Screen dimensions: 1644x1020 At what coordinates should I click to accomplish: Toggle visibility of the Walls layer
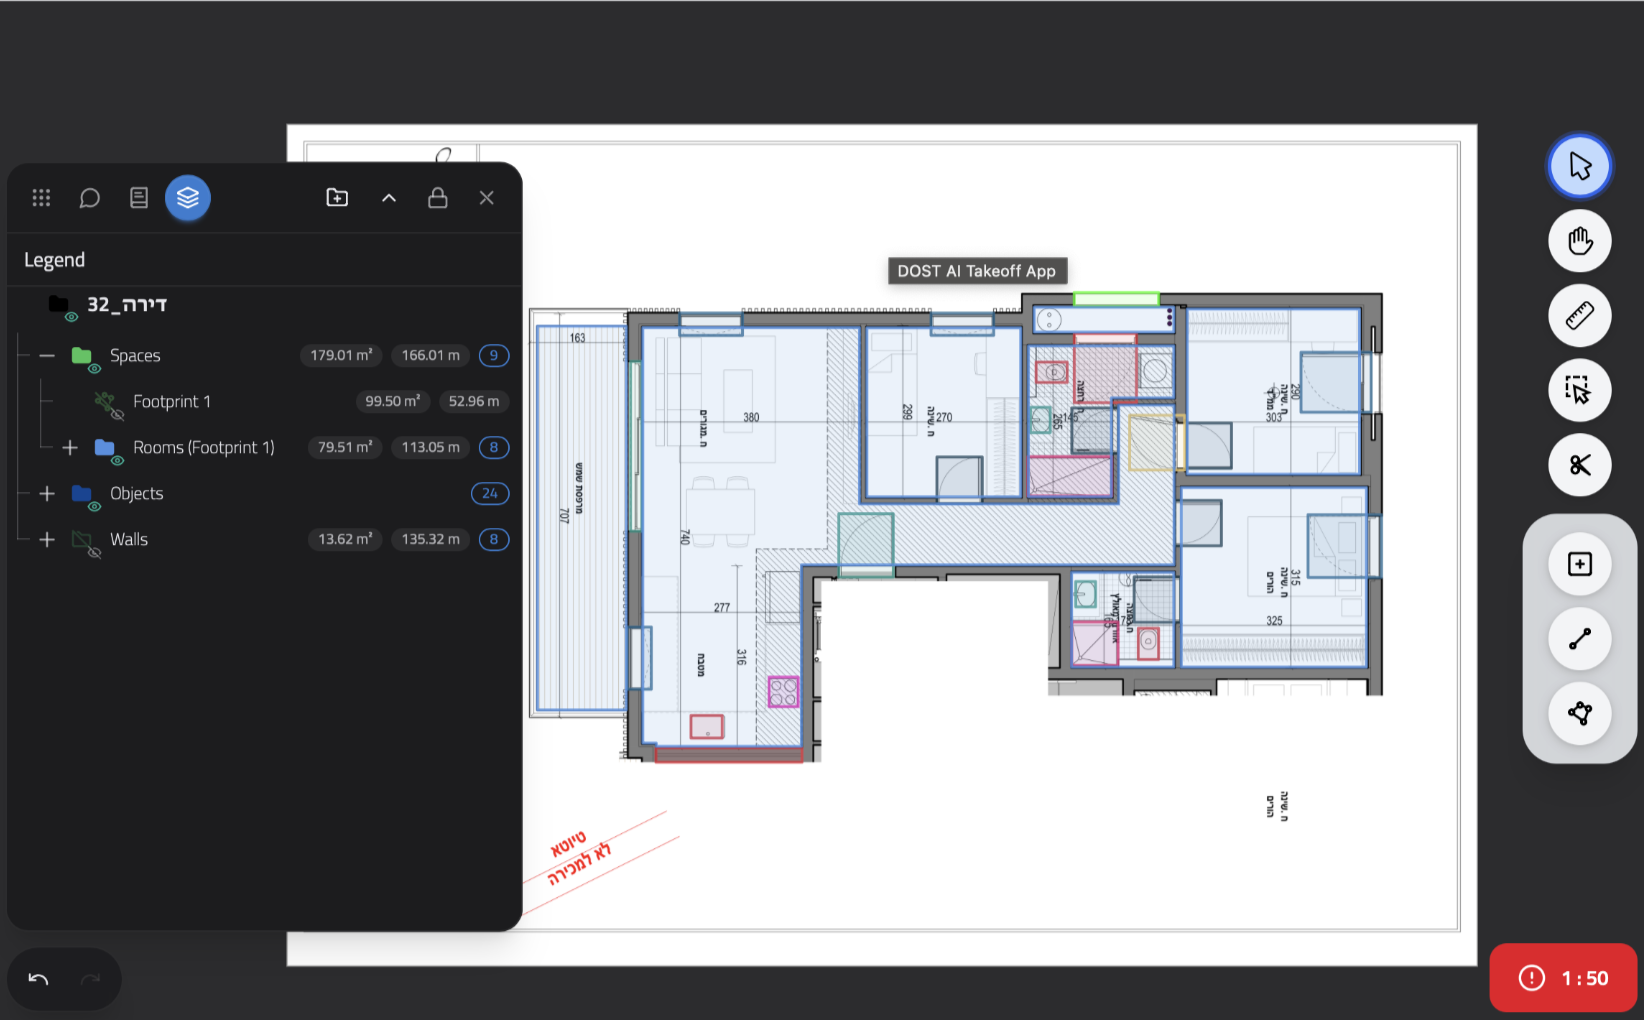(94, 553)
